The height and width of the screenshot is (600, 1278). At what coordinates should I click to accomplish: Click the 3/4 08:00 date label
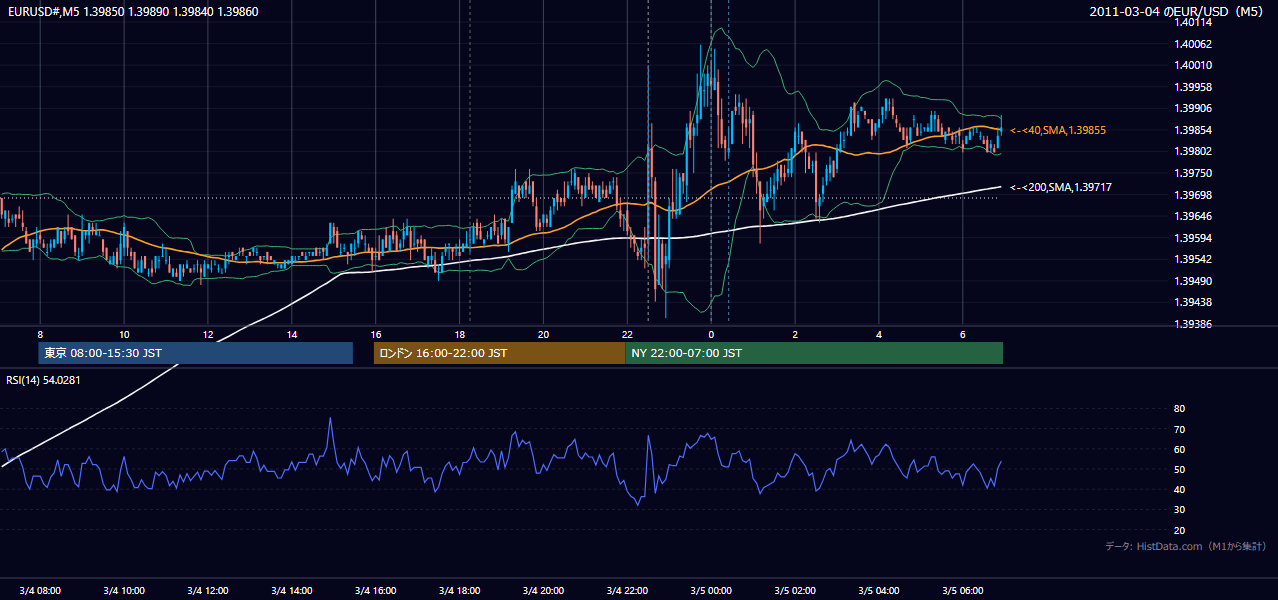[x=40, y=591]
